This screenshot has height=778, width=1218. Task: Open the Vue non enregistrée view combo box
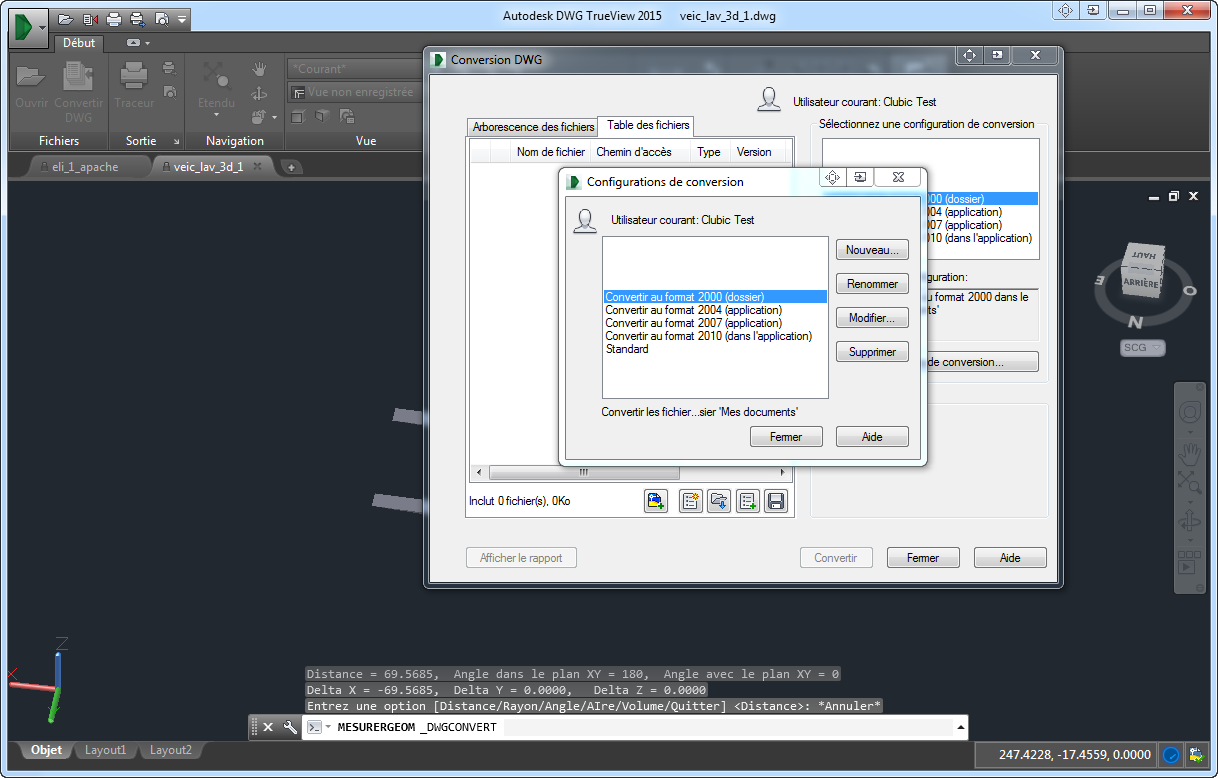click(354, 92)
